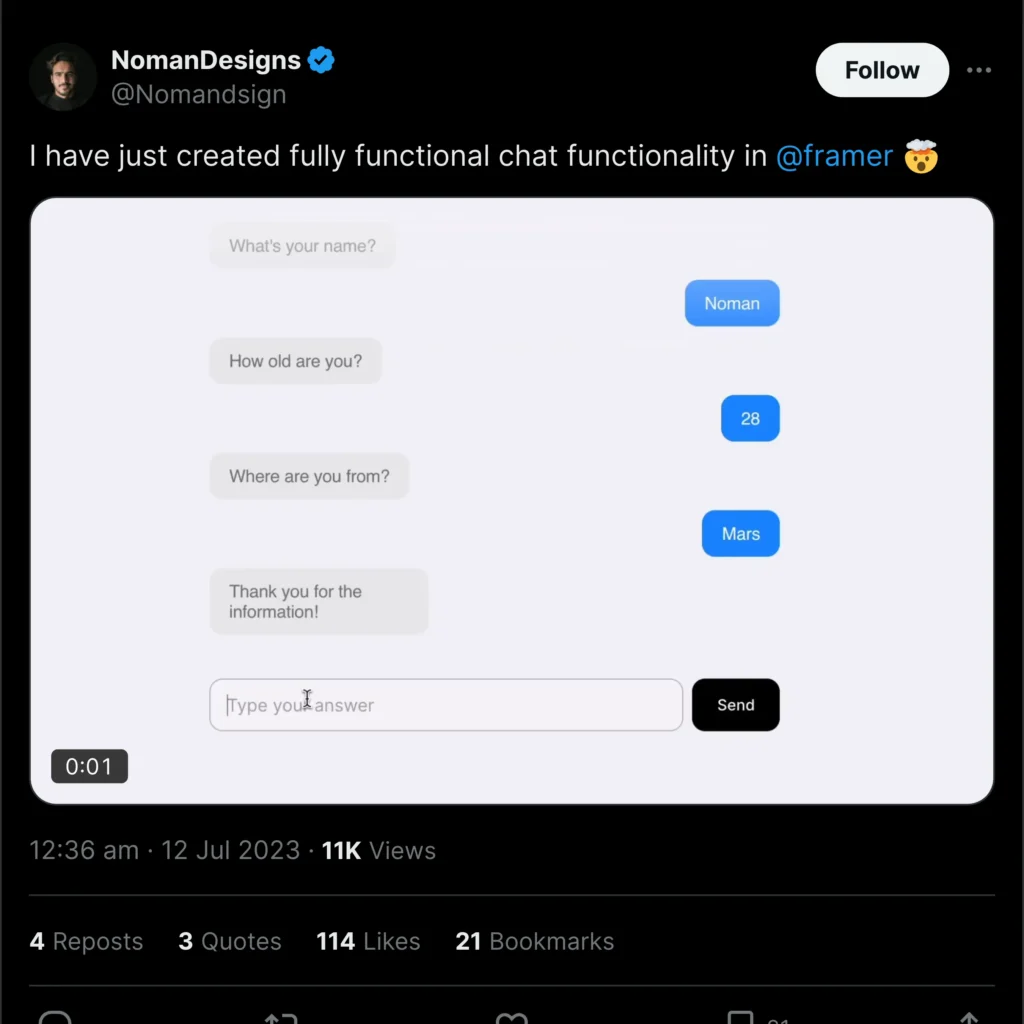
Task: Click the 12:36 am post timestamp
Action: click(84, 850)
